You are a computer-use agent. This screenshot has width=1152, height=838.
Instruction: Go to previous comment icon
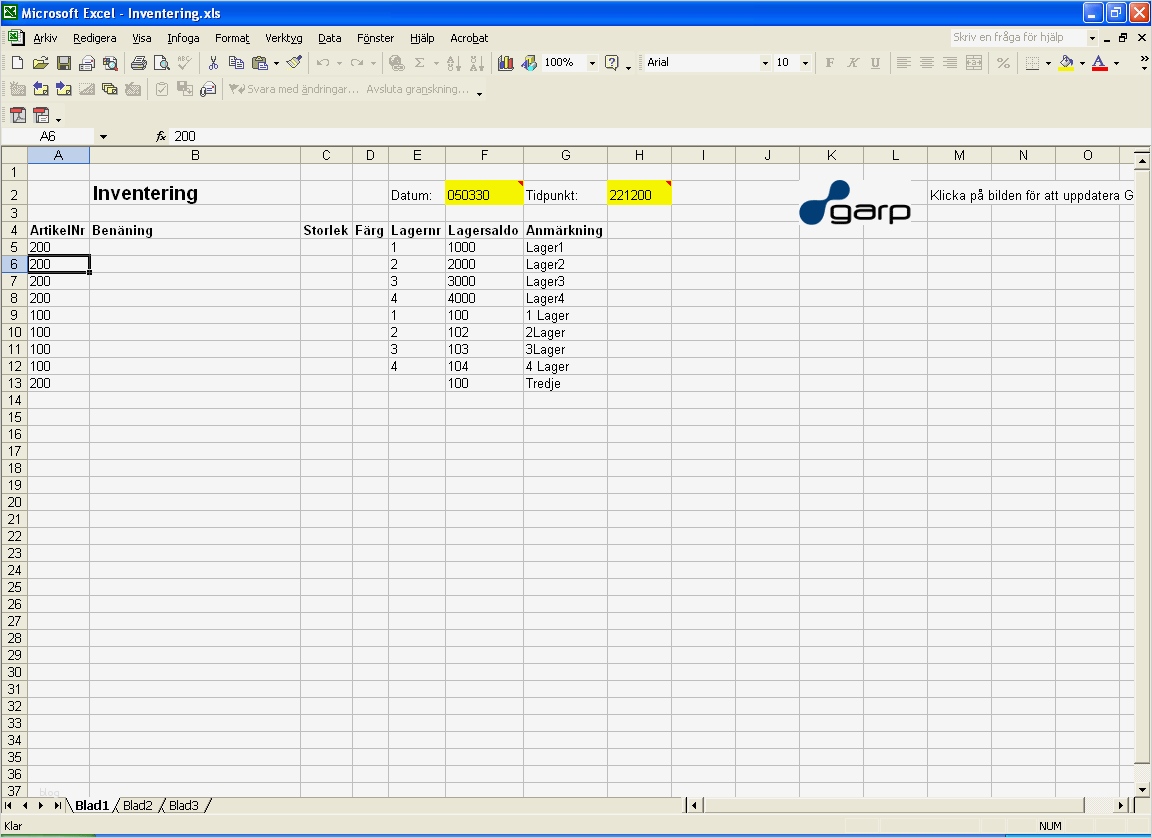40,90
